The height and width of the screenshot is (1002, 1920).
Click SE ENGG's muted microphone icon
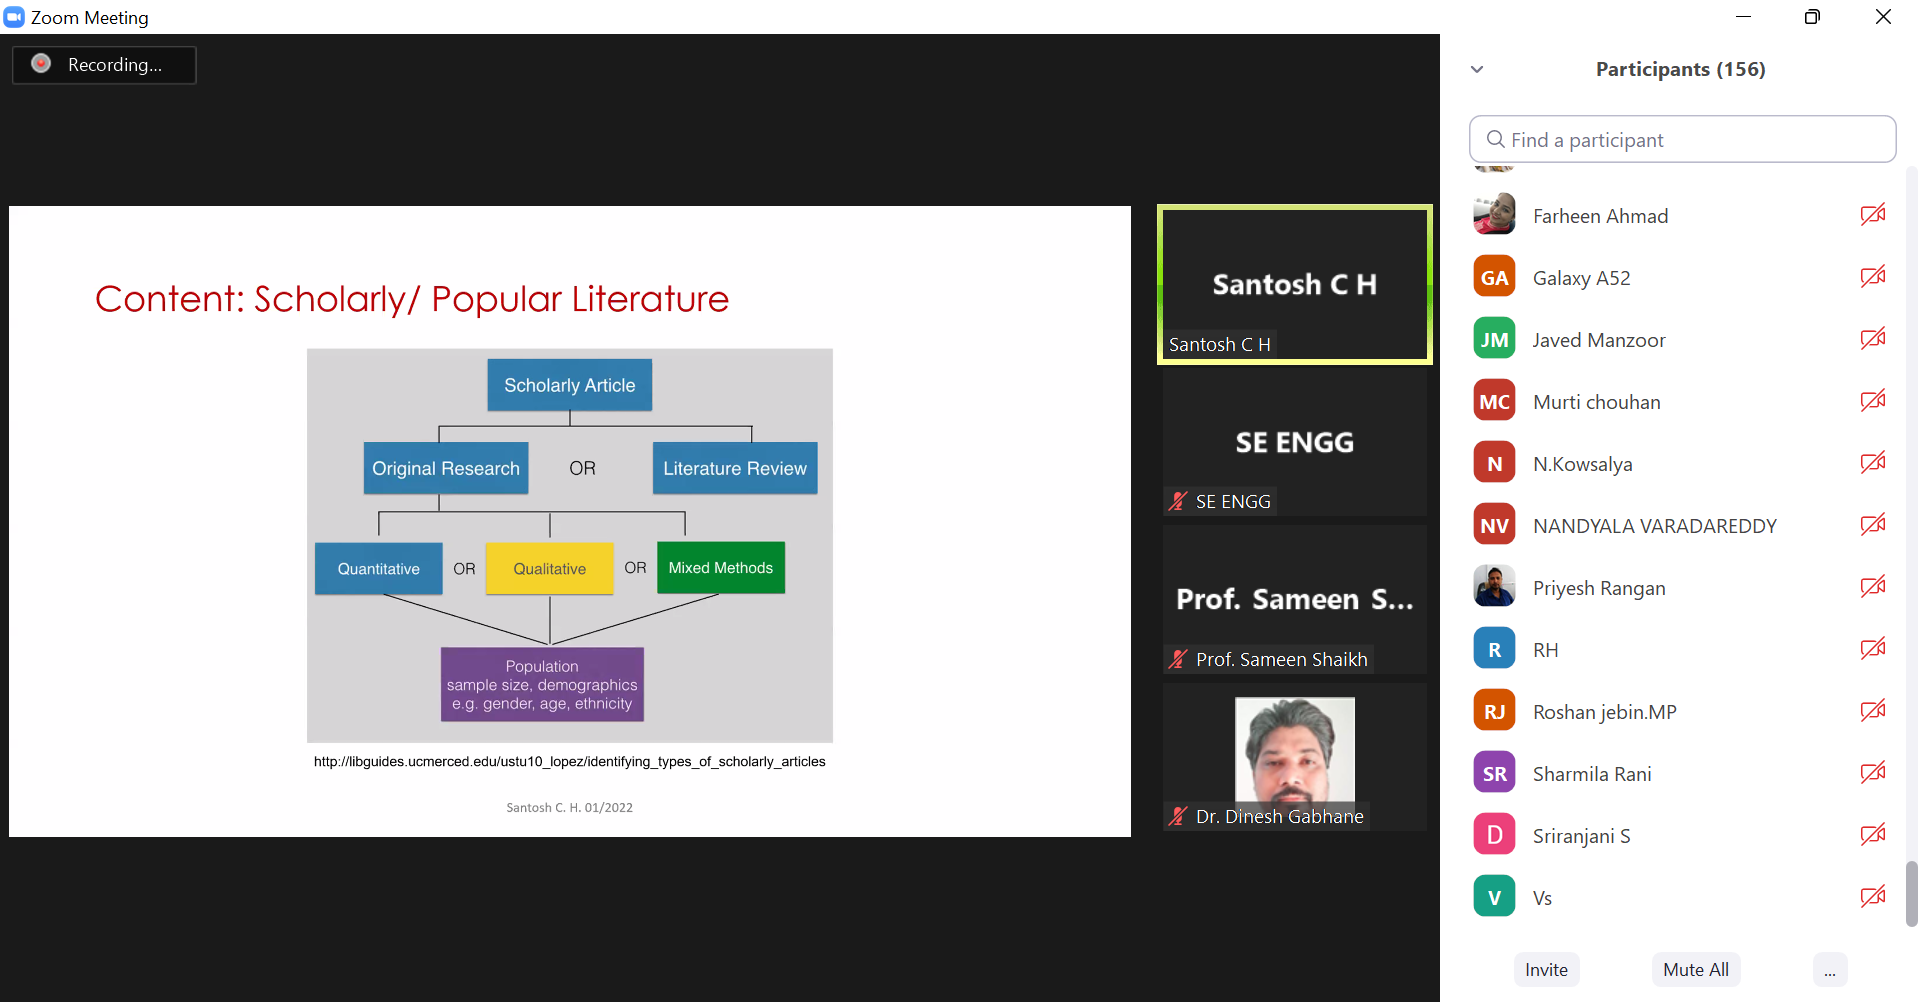click(x=1178, y=501)
